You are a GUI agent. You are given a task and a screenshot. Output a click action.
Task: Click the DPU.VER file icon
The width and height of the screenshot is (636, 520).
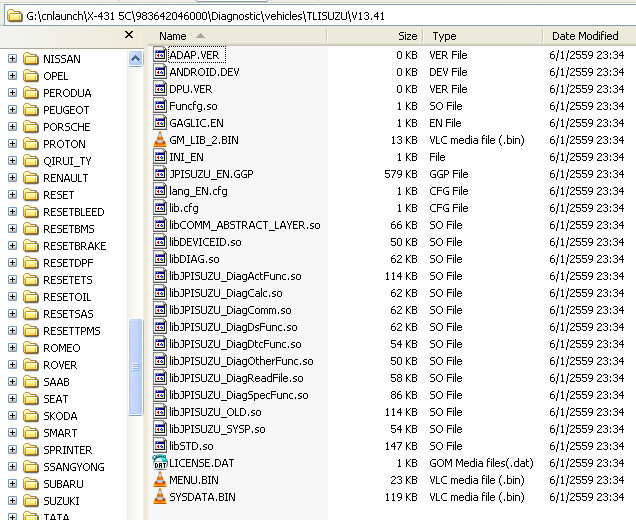[x=160, y=89]
